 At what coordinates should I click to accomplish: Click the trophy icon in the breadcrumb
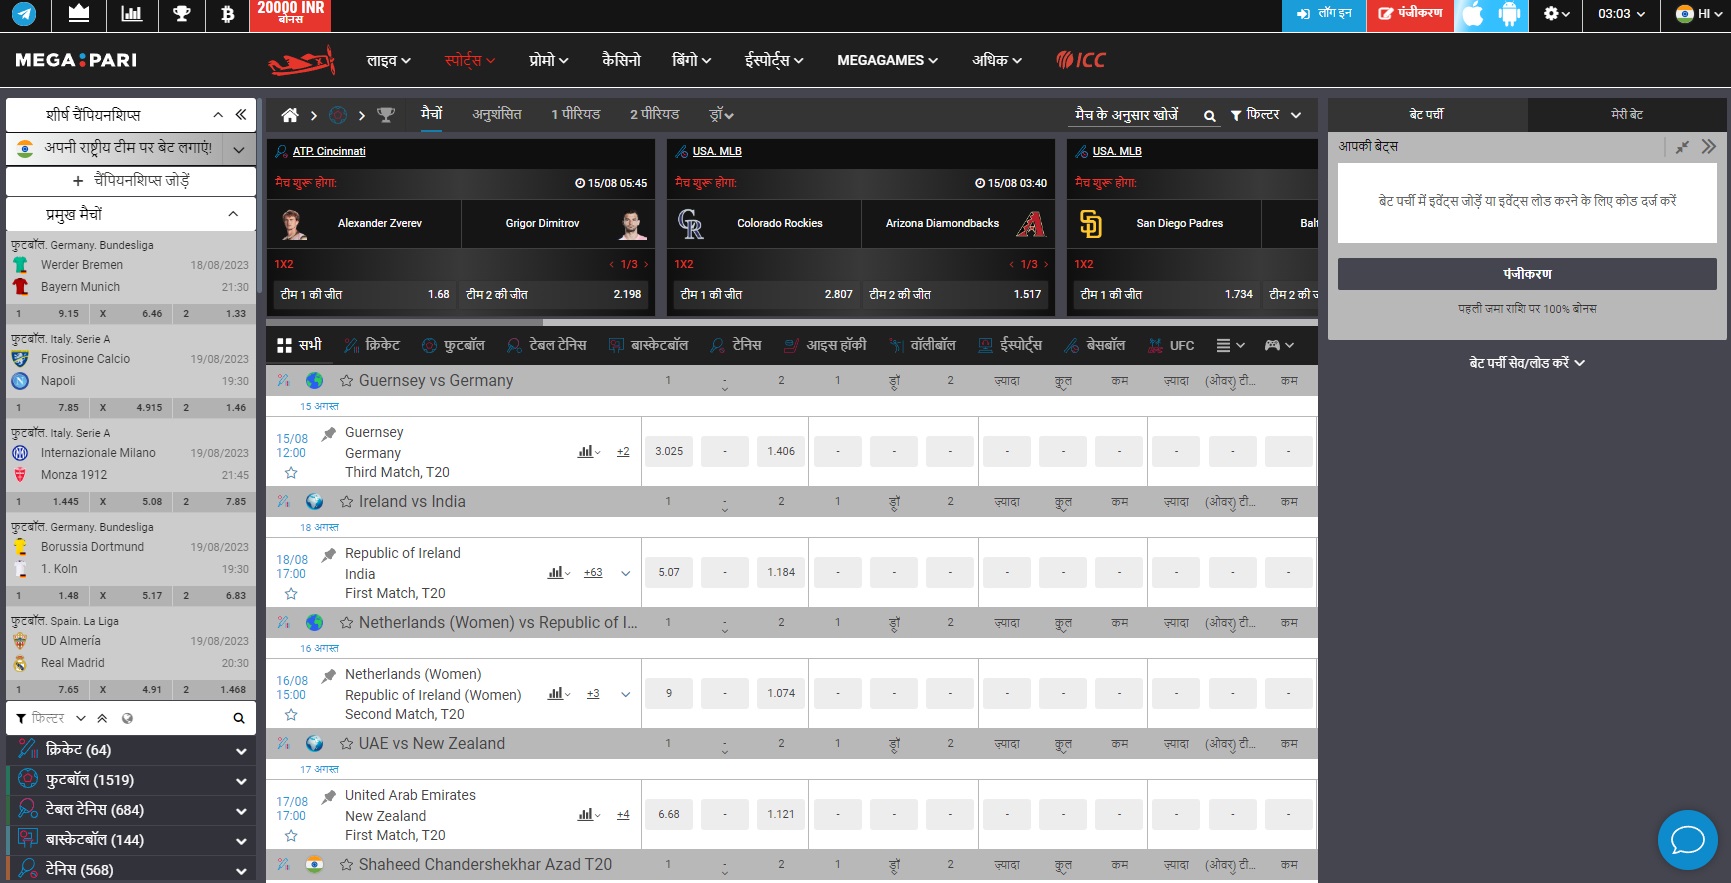(386, 115)
